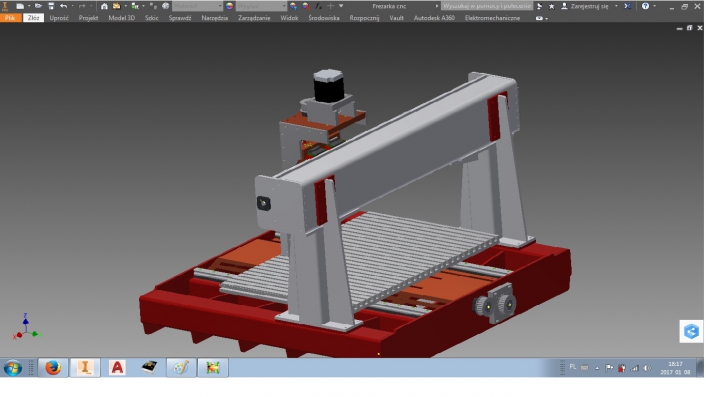The image size is (706, 397).
Task: Click the plus icon in quick access toolbar
Action: point(330,6)
